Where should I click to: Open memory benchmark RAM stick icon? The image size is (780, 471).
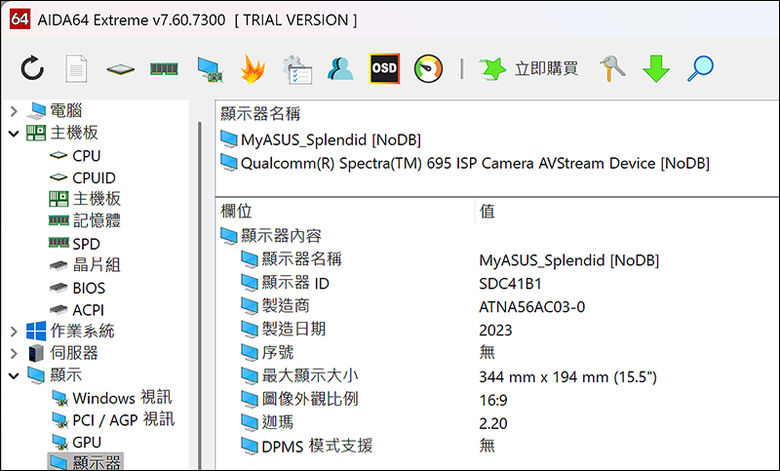pyautogui.click(x=164, y=69)
